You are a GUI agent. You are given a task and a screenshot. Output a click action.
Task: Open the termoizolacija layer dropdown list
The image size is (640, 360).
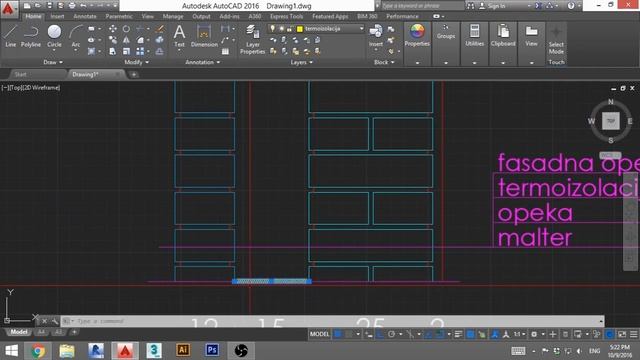[x=361, y=29]
